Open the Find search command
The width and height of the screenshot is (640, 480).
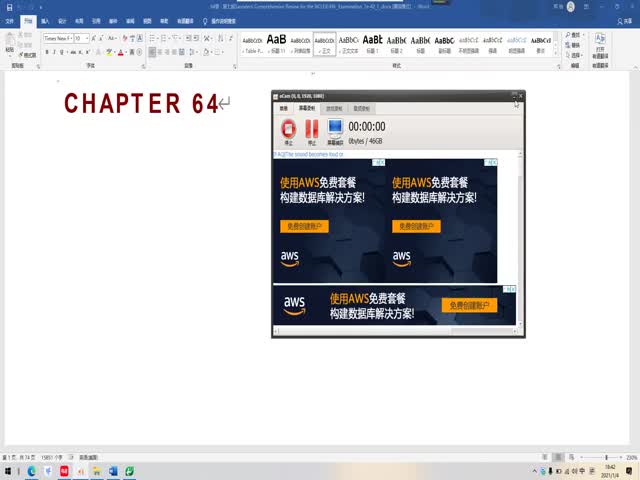coord(573,36)
